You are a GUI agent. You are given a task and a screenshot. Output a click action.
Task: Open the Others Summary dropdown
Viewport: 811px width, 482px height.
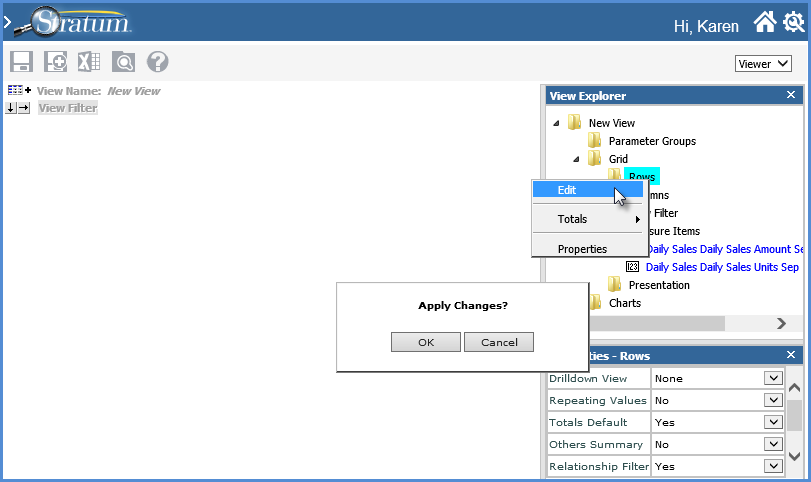[x=773, y=444]
